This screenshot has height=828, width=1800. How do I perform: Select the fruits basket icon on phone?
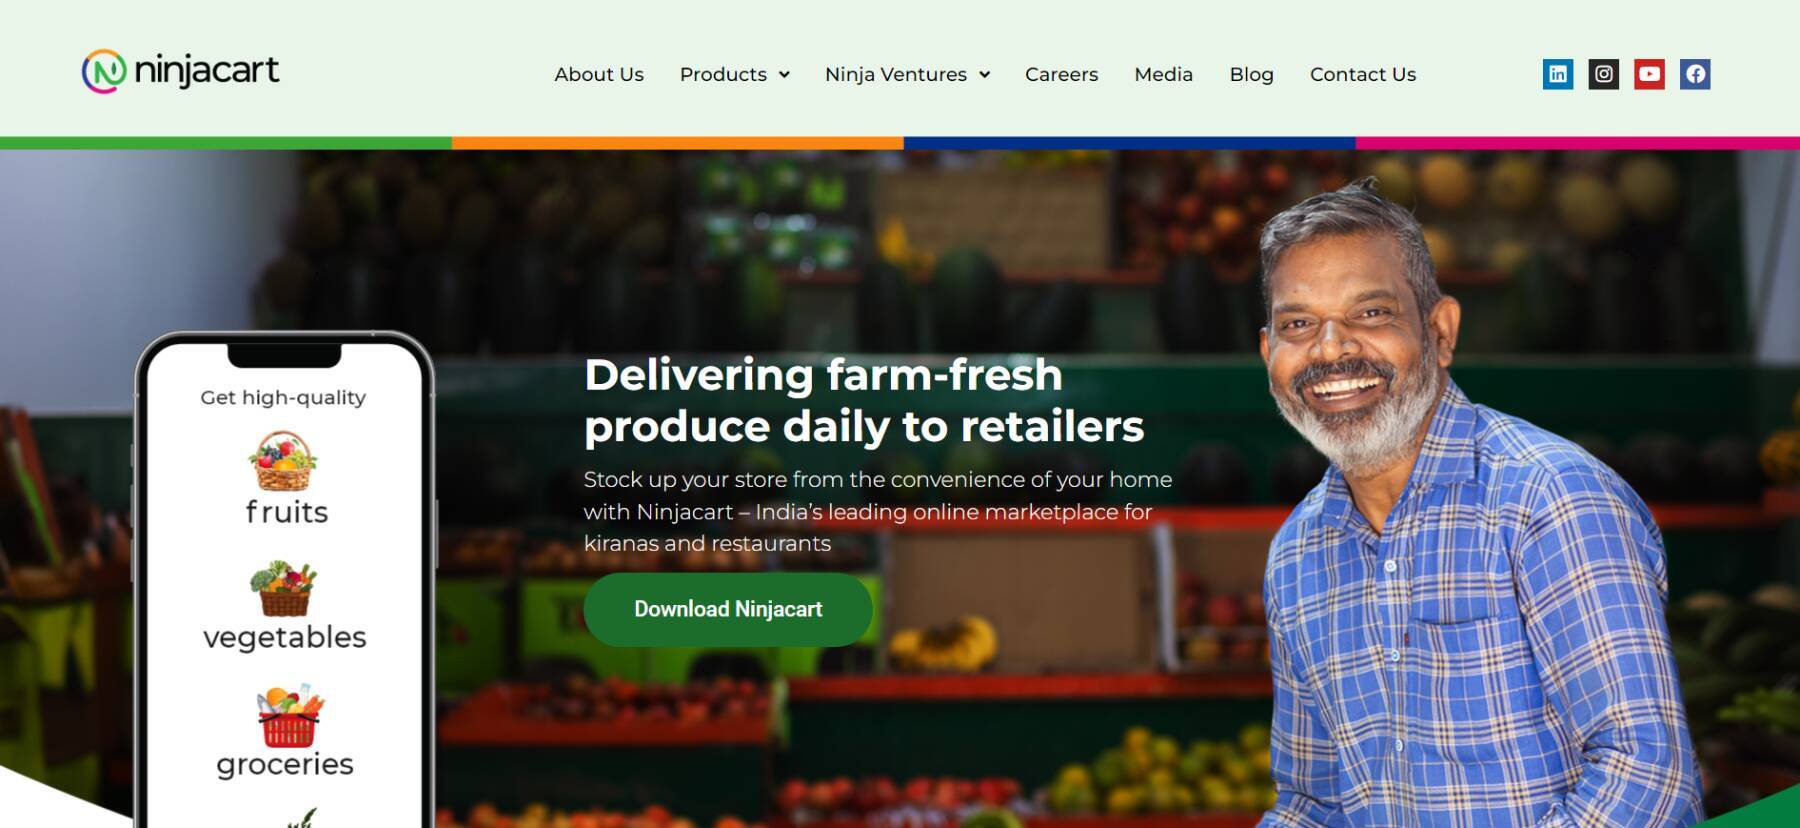(x=283, y=461)
